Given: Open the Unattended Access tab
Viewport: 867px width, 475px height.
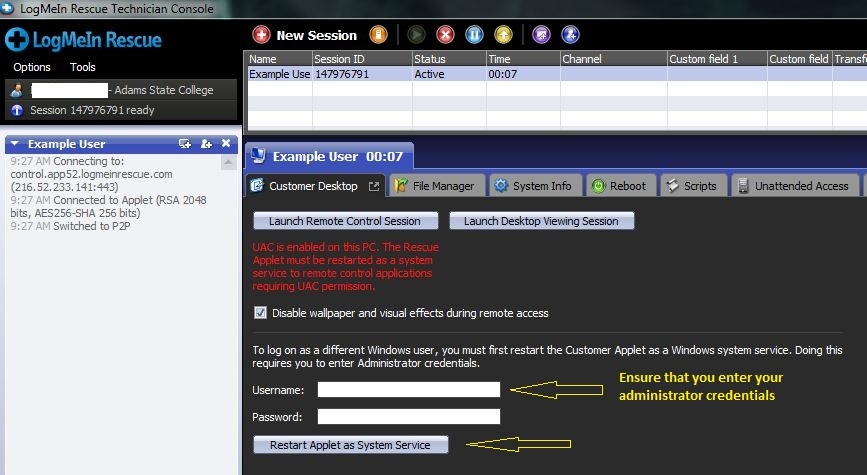Looking at the screenshot, I should pos(795,186).
